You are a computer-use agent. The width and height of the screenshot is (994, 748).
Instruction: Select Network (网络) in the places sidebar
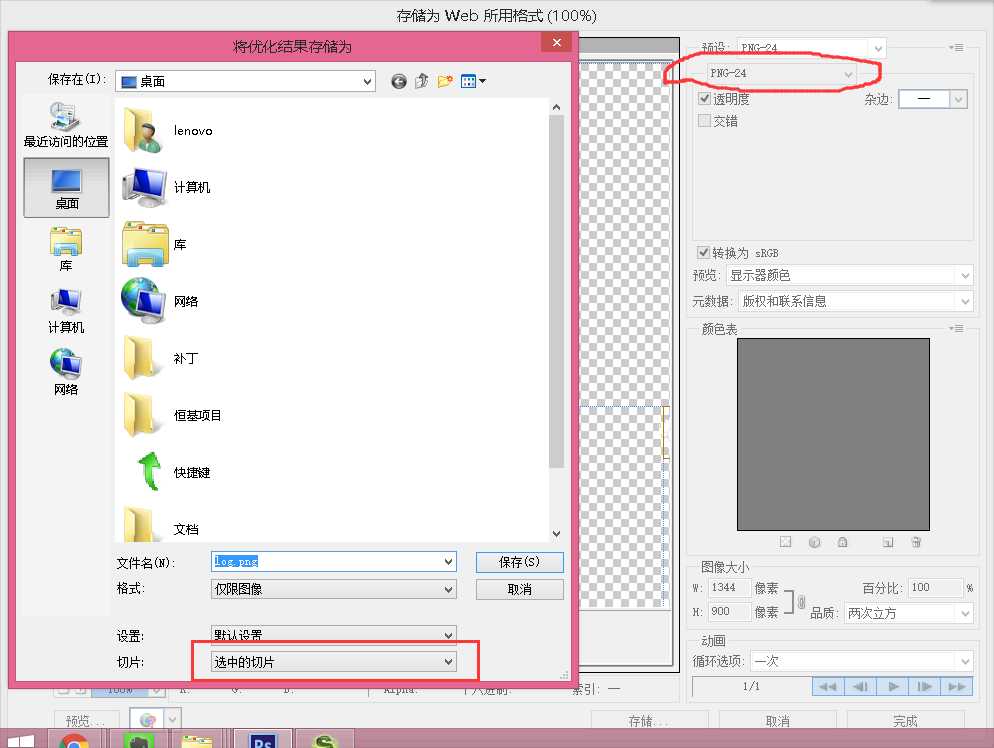pyautogui.click(x=66, y=373)
